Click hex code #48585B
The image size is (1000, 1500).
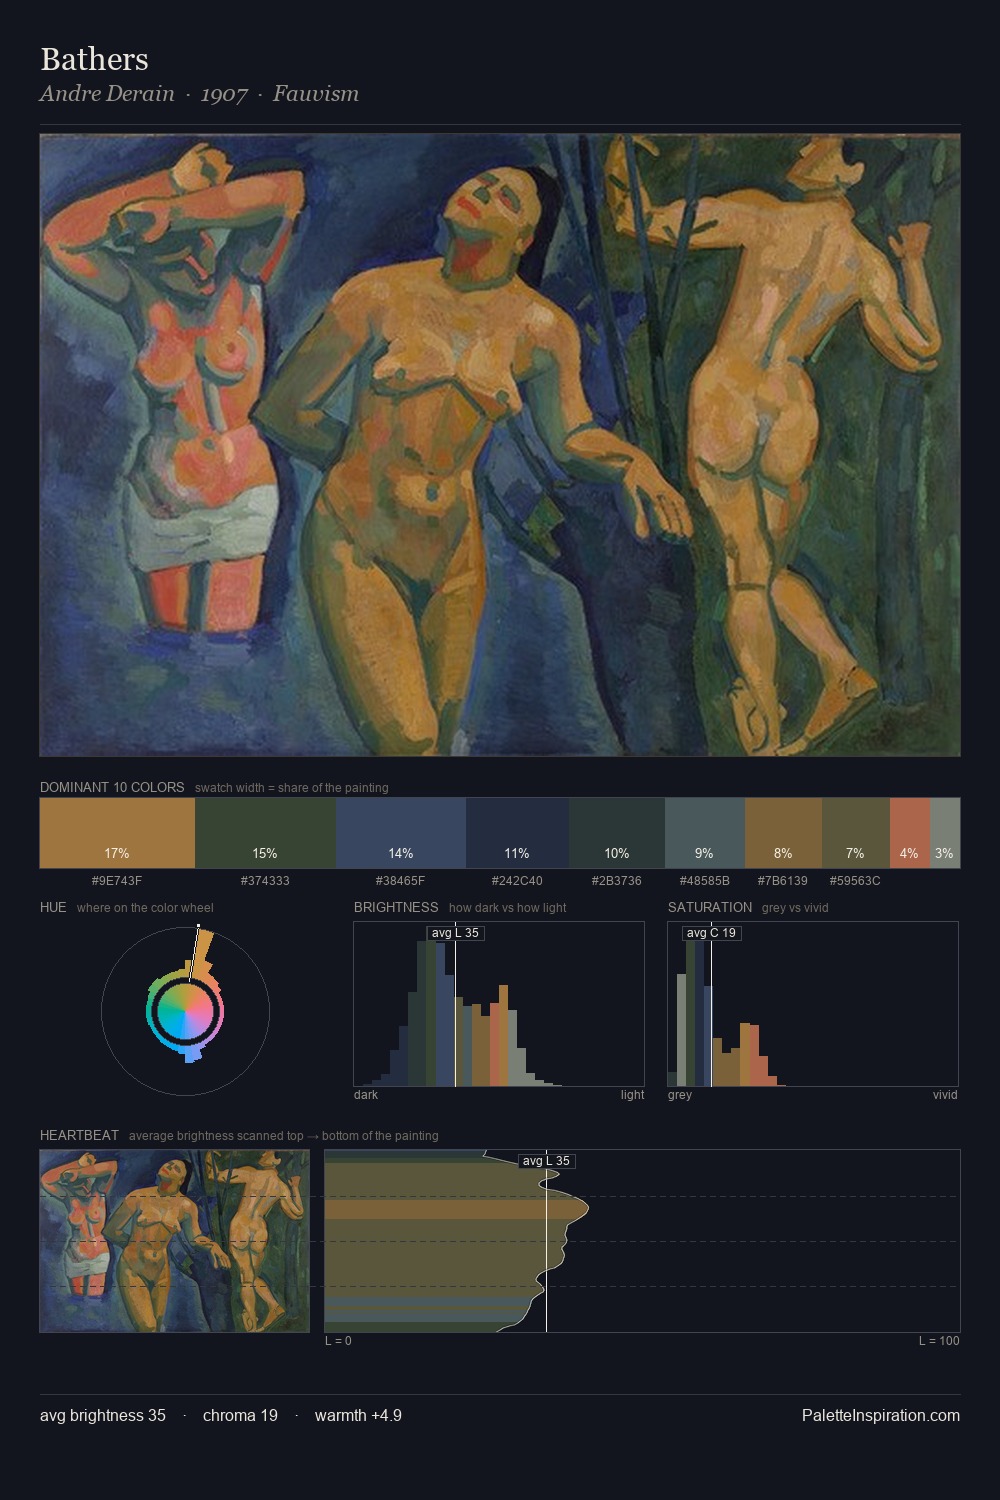pyautogui.click(x=705, y=881)
